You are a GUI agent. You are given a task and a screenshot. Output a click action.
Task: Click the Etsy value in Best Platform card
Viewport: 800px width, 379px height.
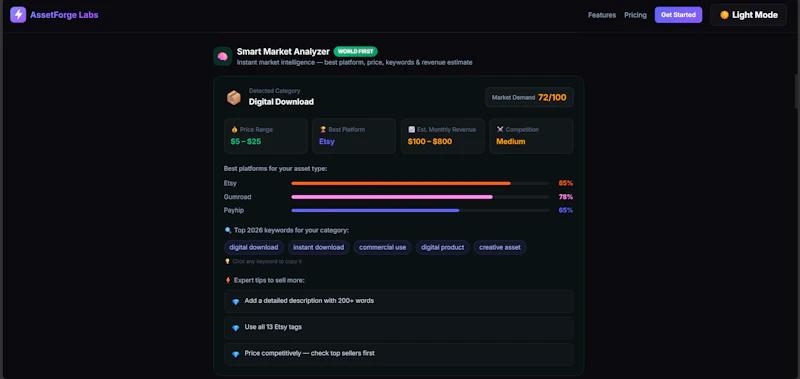(x=327, y=141)
